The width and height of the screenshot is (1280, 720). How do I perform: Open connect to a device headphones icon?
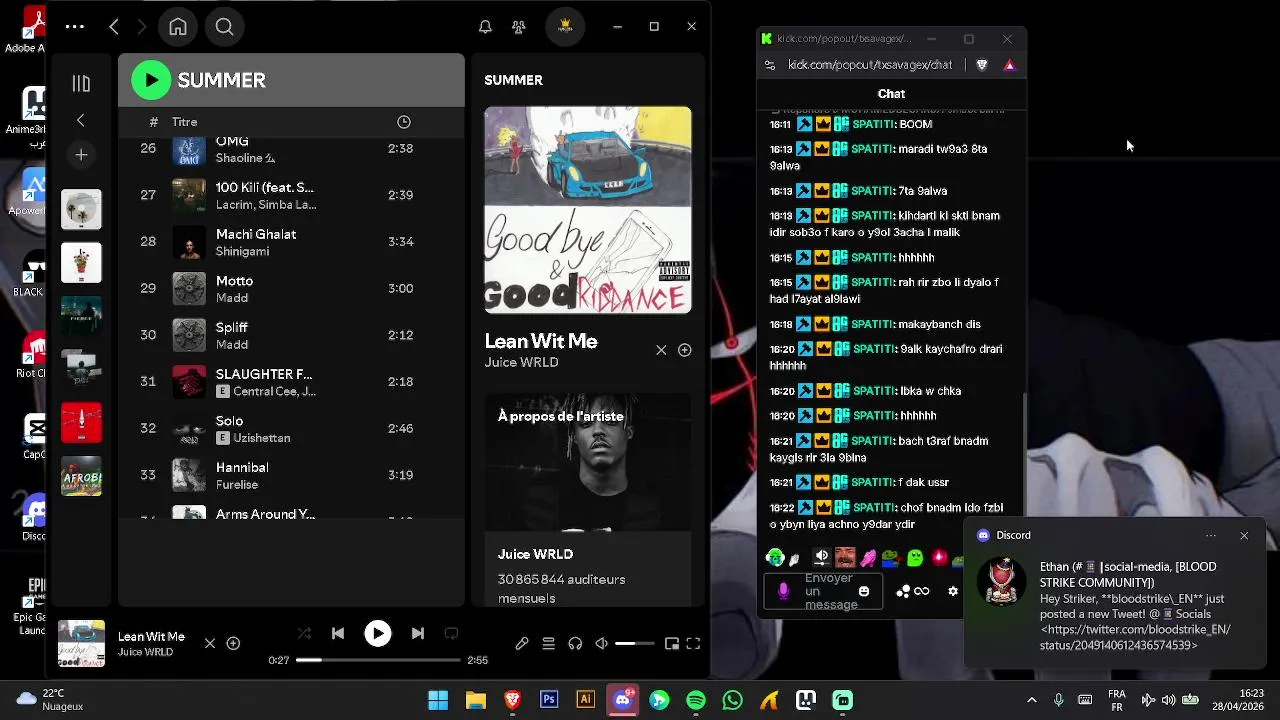[x=575, y=644]
